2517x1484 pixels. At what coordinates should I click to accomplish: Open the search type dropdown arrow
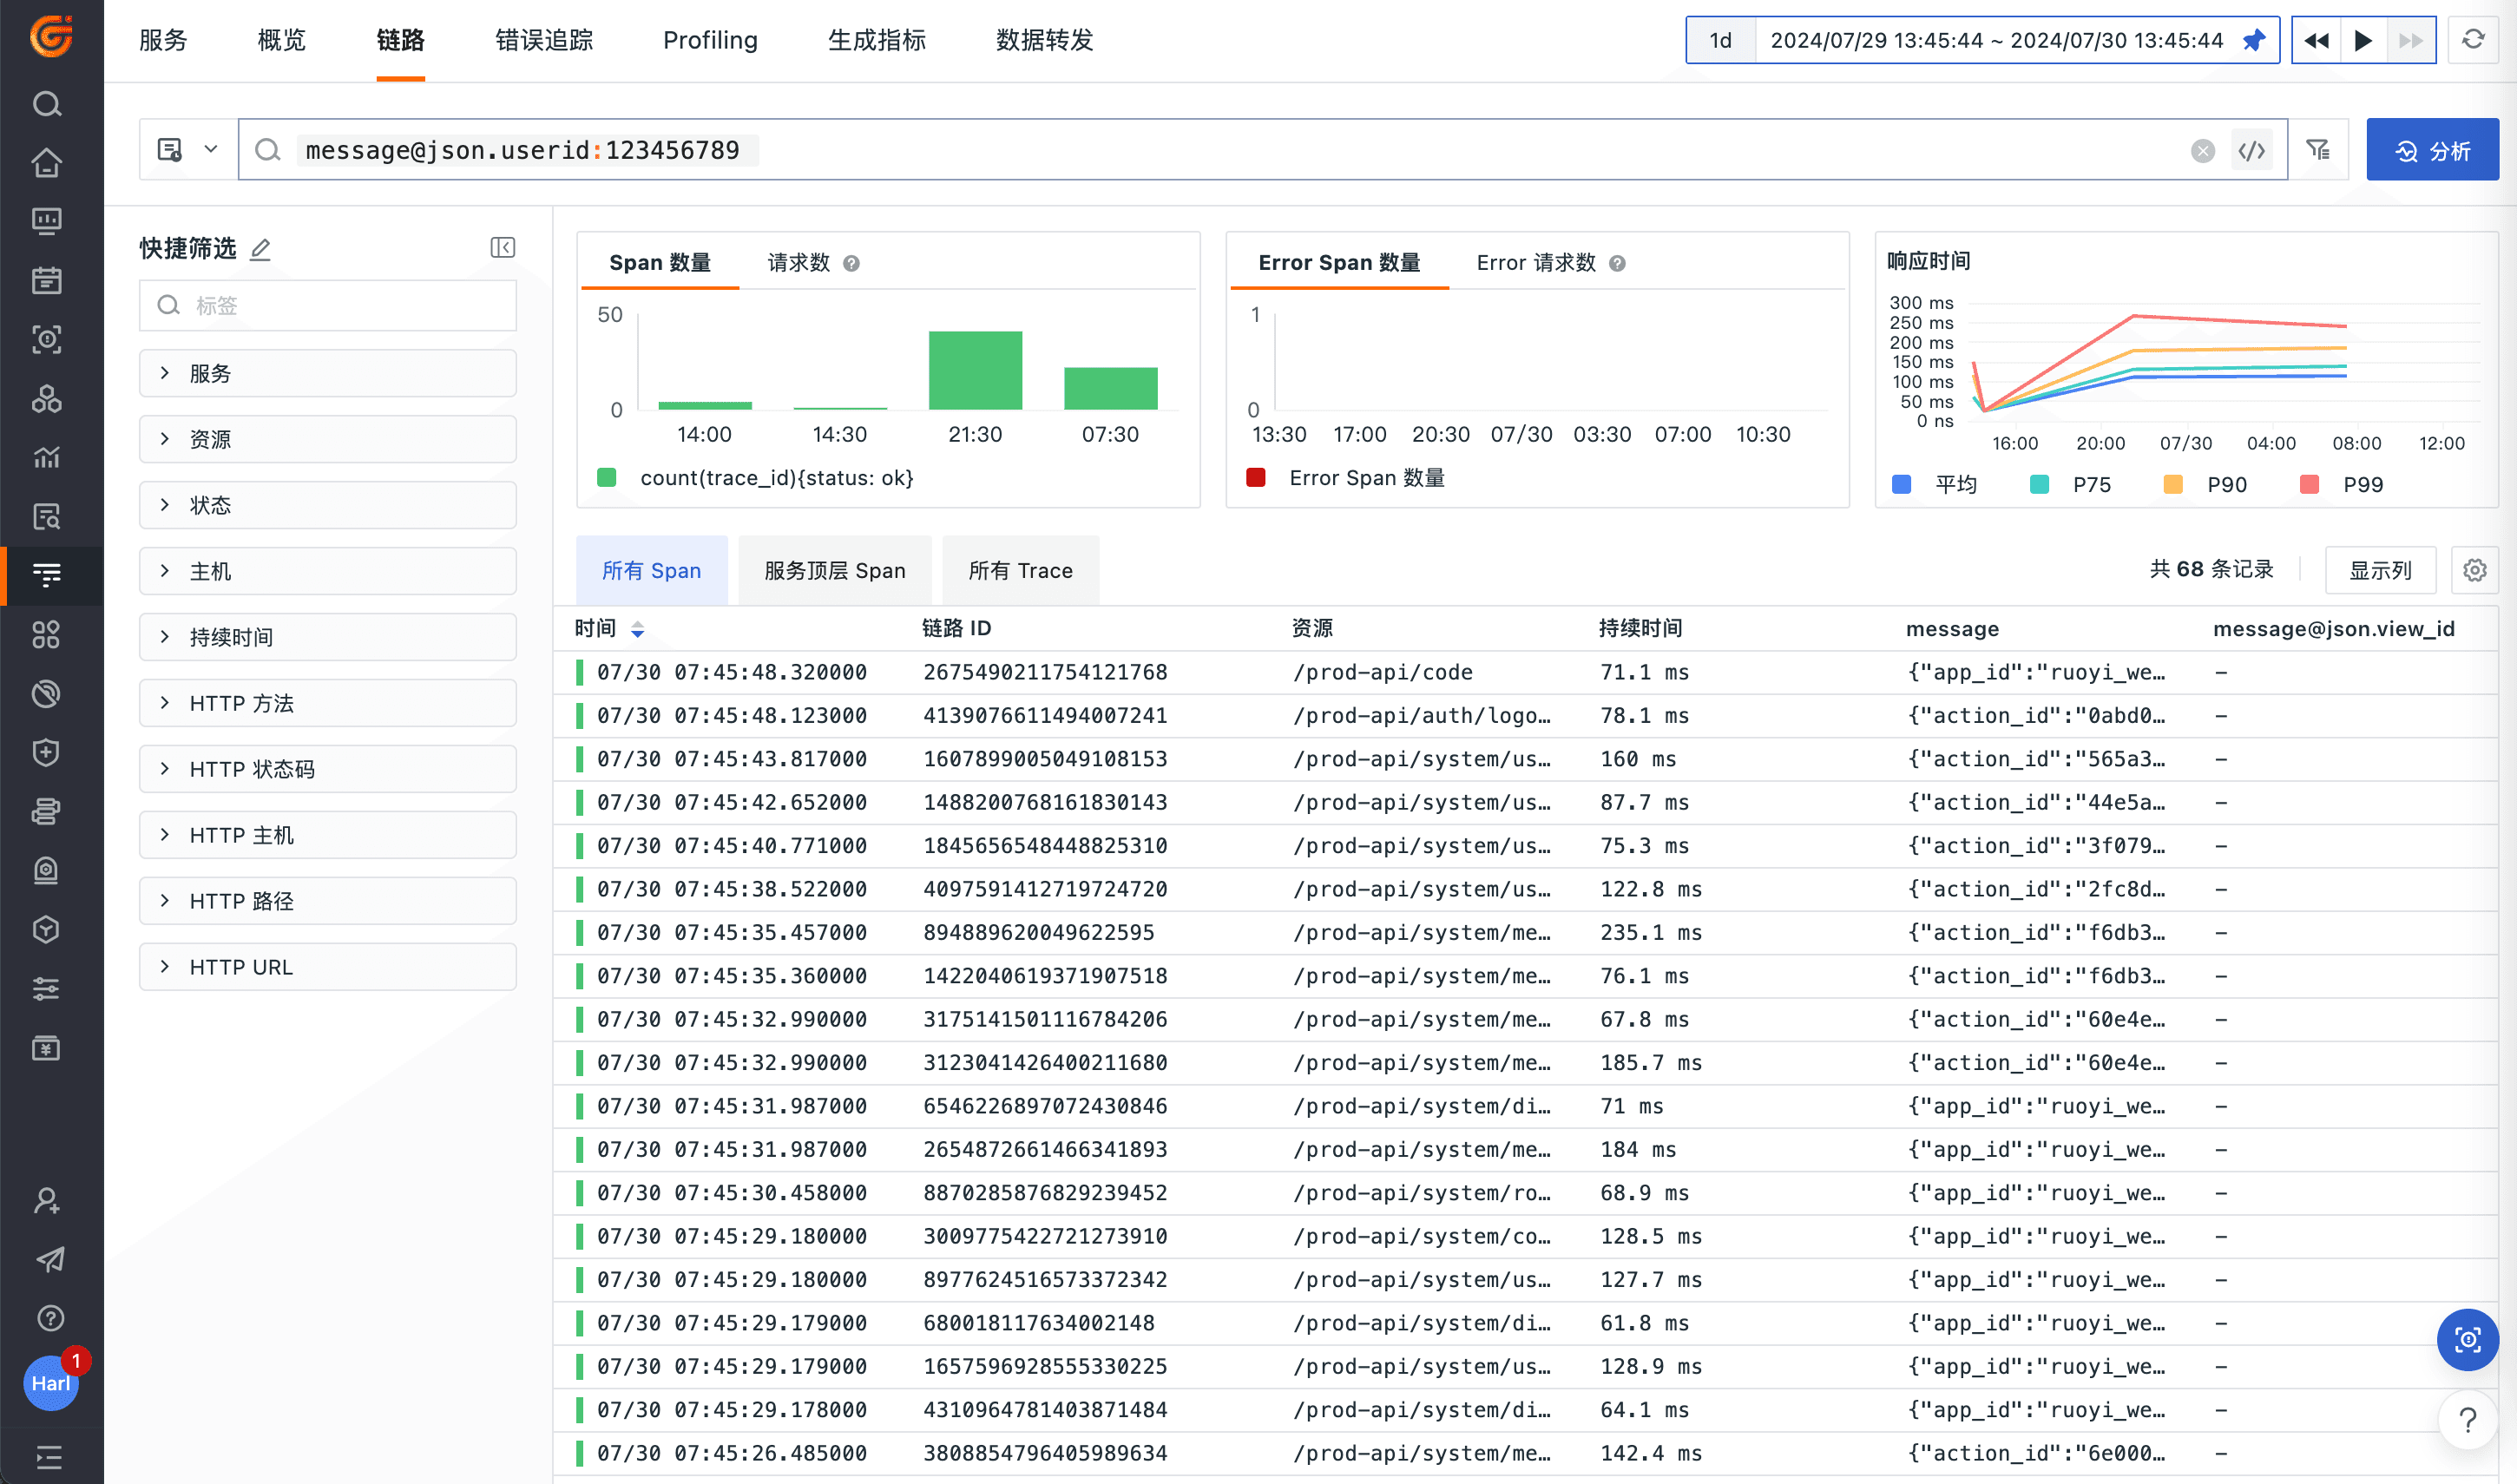tap(211, 150)
